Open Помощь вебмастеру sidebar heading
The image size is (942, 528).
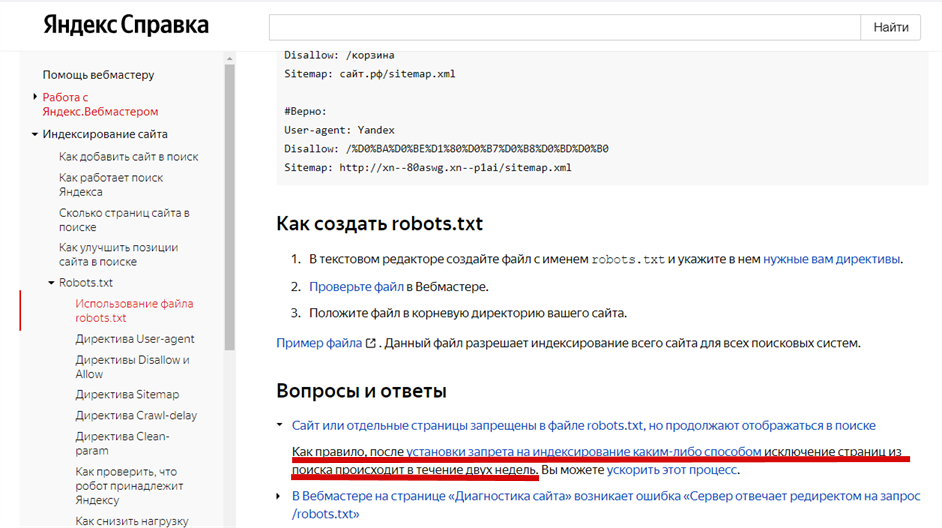[x=99, y=74]
